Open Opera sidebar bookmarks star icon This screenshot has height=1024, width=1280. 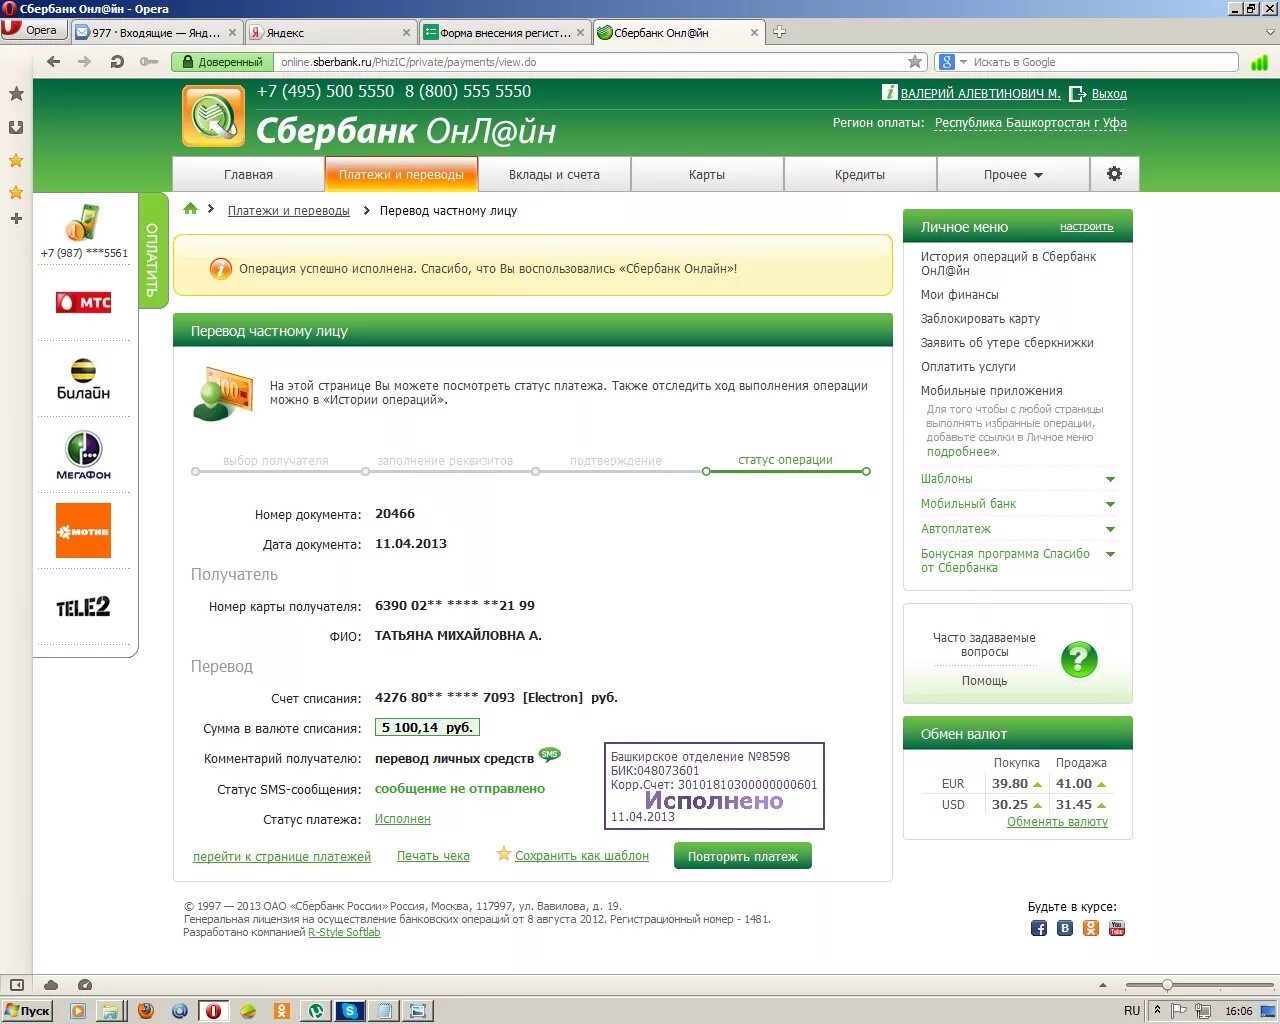[x=16, y=93]
